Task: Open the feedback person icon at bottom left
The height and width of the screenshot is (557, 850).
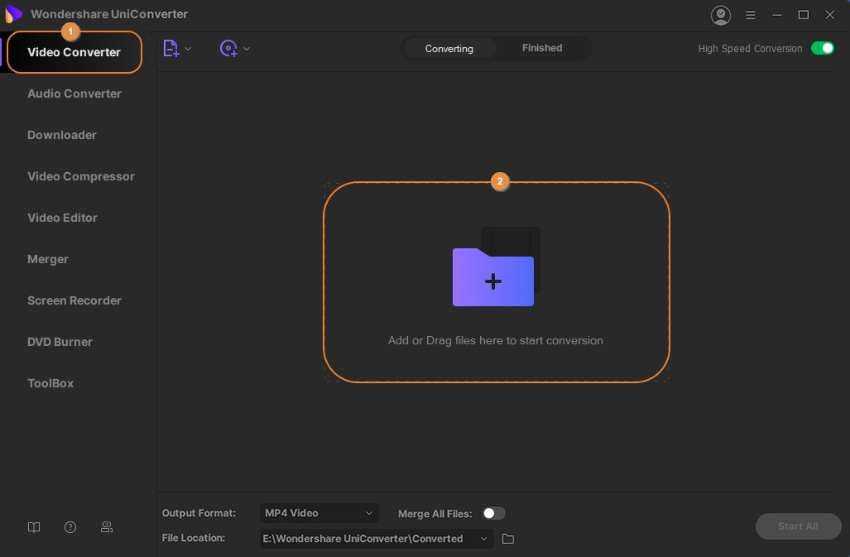Action: 107,527
